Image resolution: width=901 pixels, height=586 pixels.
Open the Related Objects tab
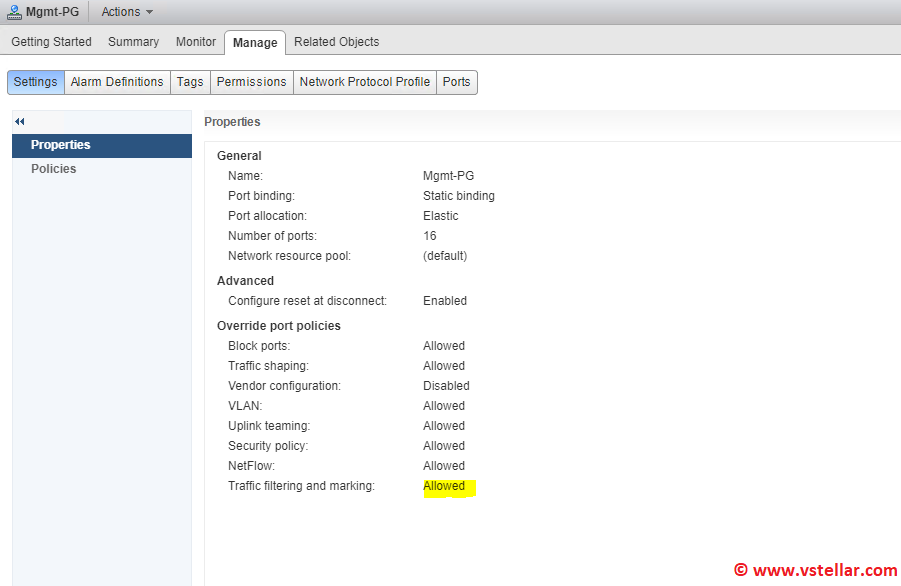point(336,42)
